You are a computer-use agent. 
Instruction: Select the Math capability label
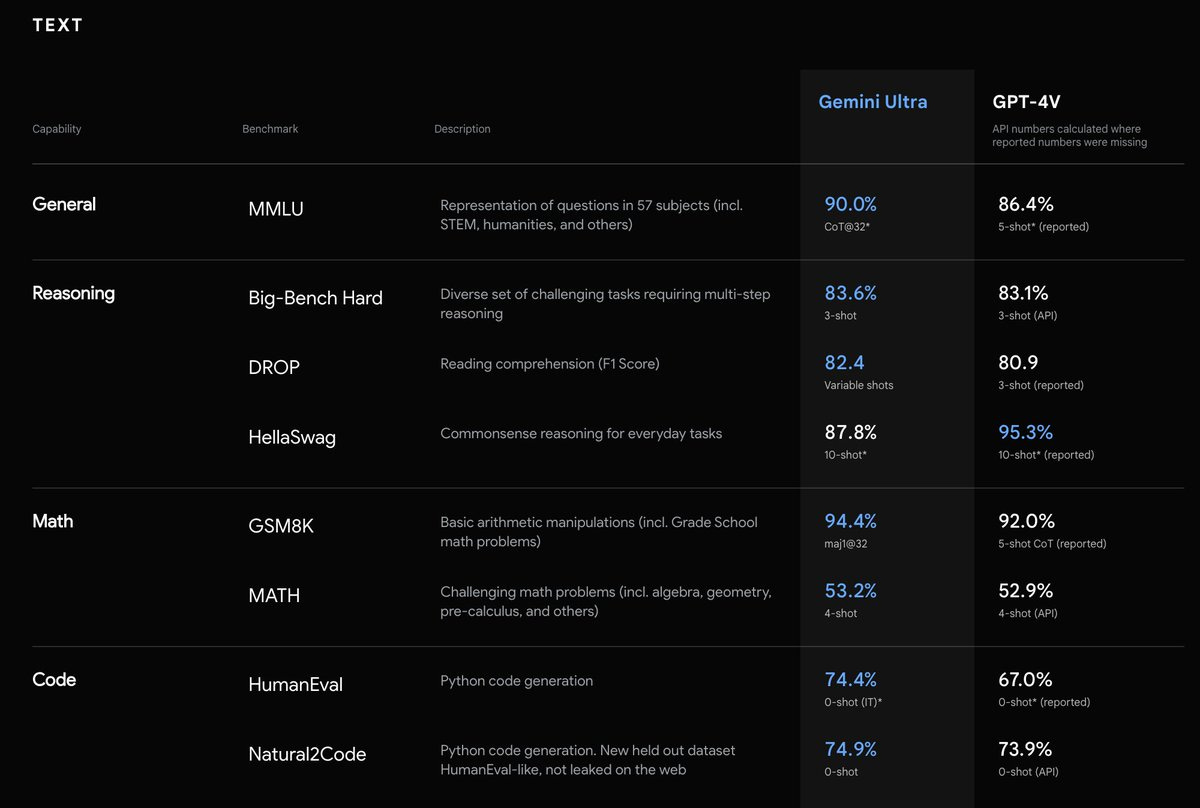click(x=53, y=521)
